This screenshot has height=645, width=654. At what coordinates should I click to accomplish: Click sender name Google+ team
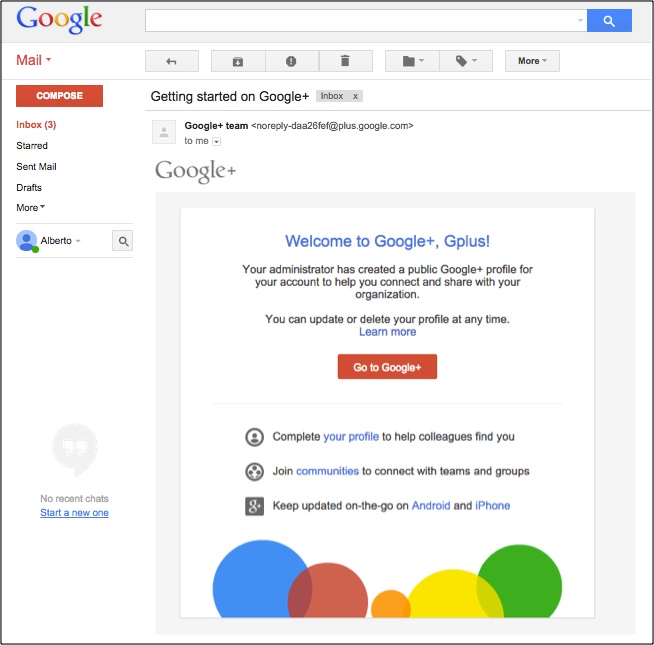[216, 126]
